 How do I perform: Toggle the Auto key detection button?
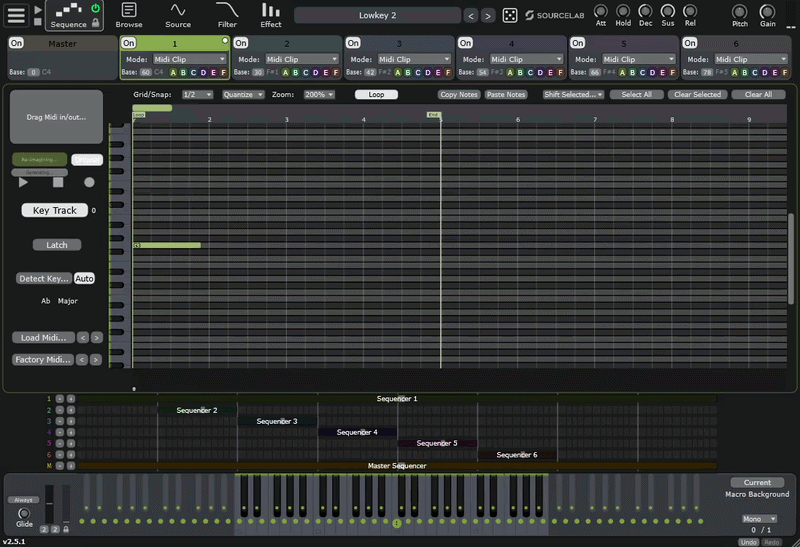click(84, 279)
